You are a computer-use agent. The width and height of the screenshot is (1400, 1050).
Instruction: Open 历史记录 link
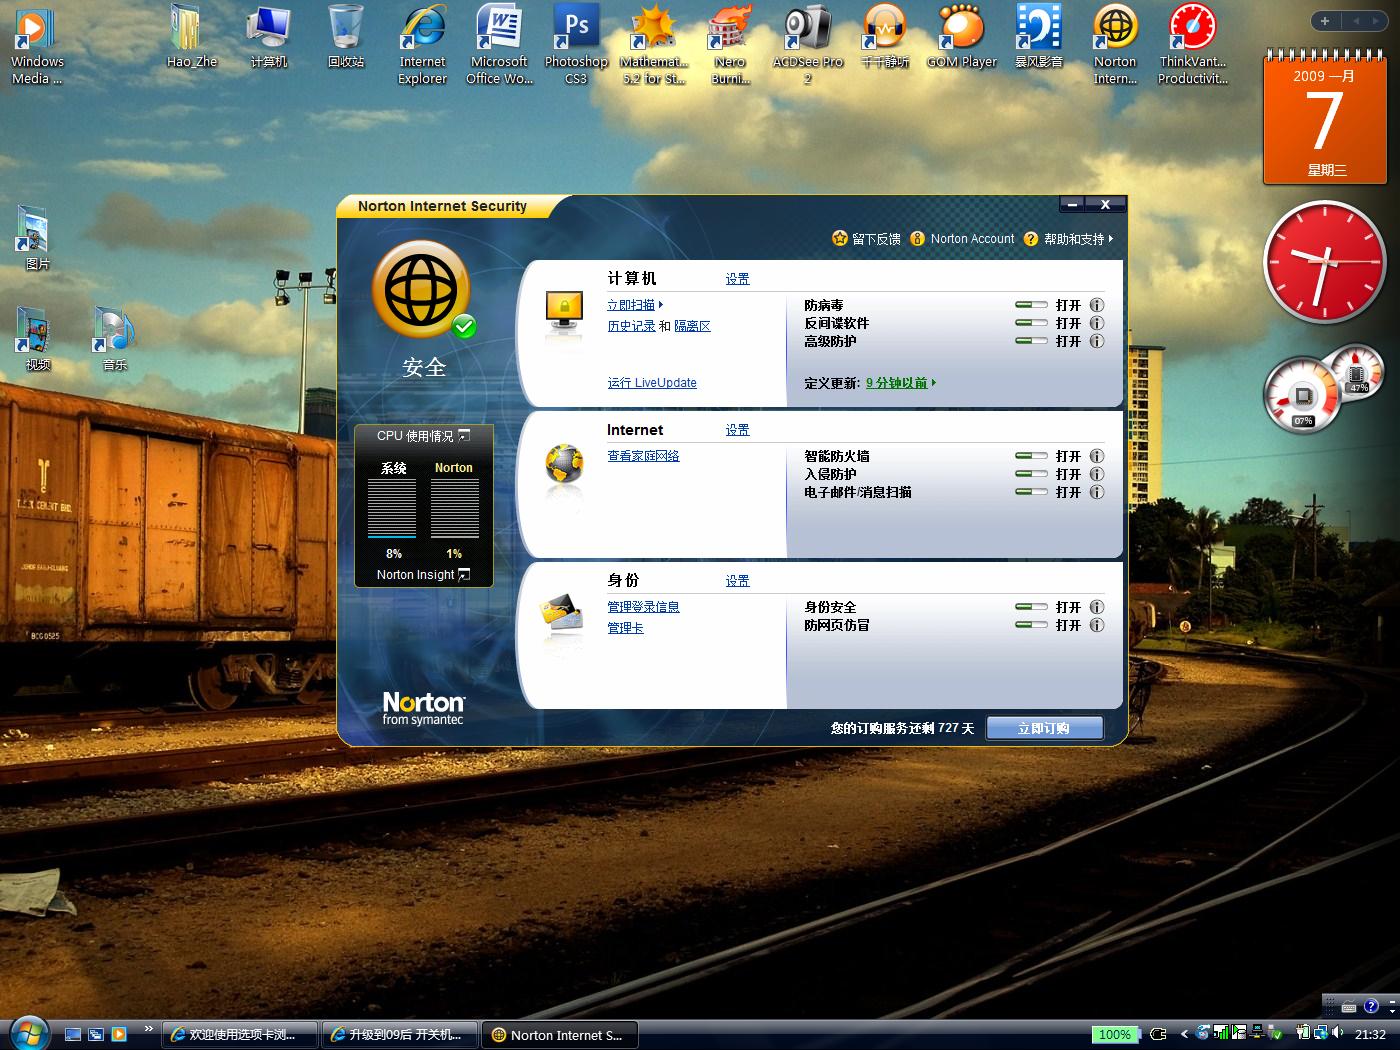coord(631,326)
